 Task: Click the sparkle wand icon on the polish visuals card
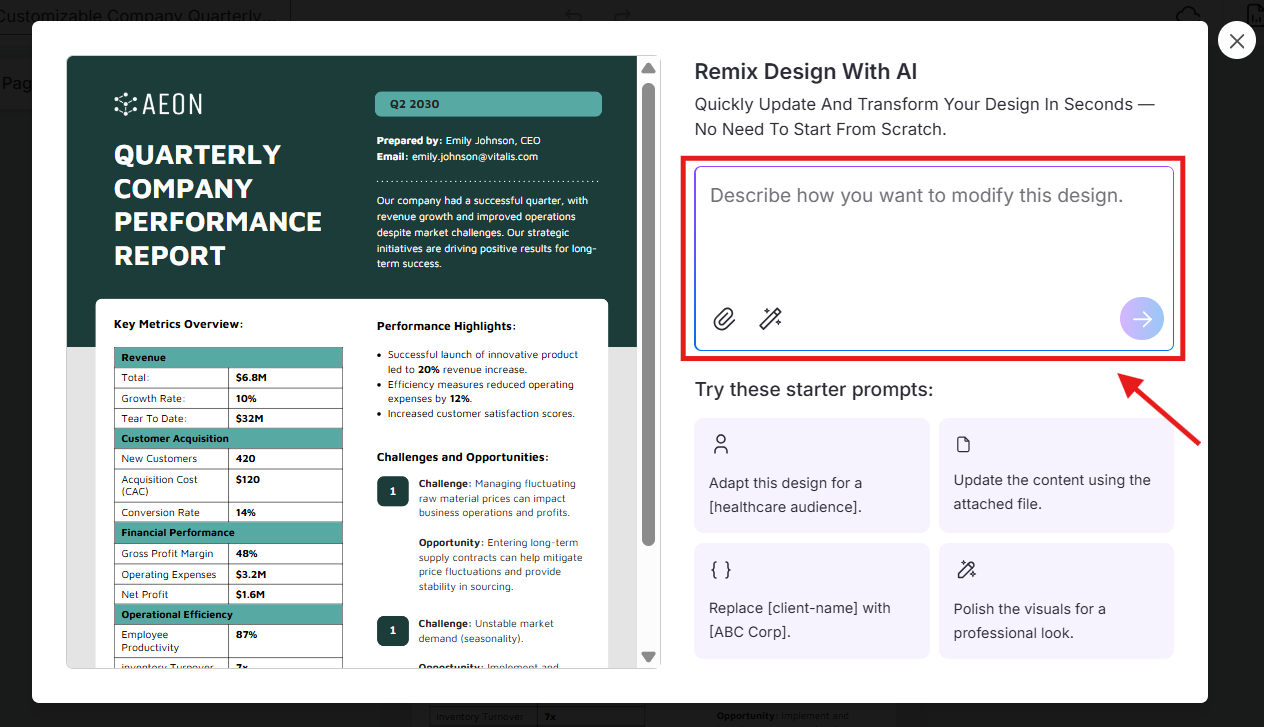click(x=965, y=569)
